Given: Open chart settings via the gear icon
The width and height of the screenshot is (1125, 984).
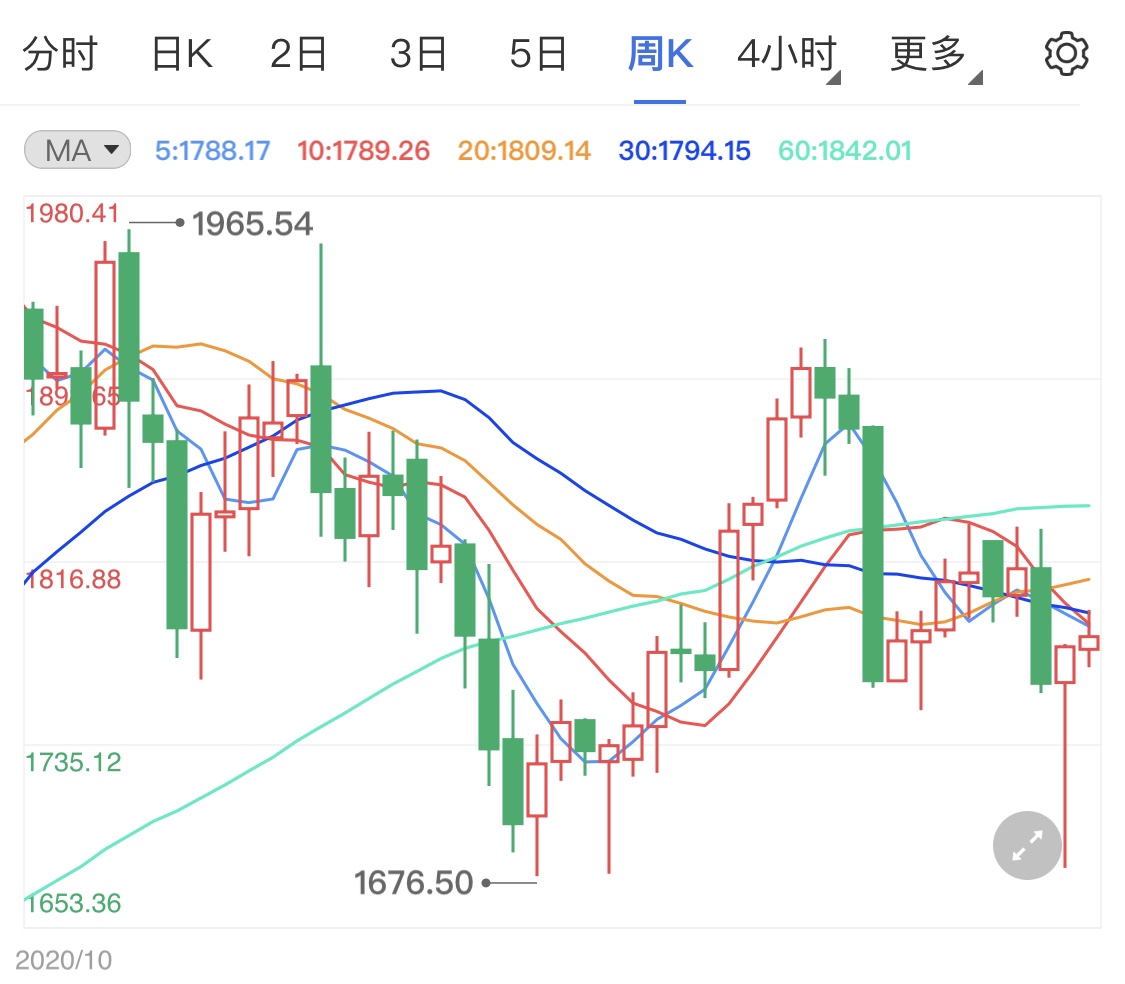Looking at the screenshot, I should pyautogui.click(x=1066, y=53).
